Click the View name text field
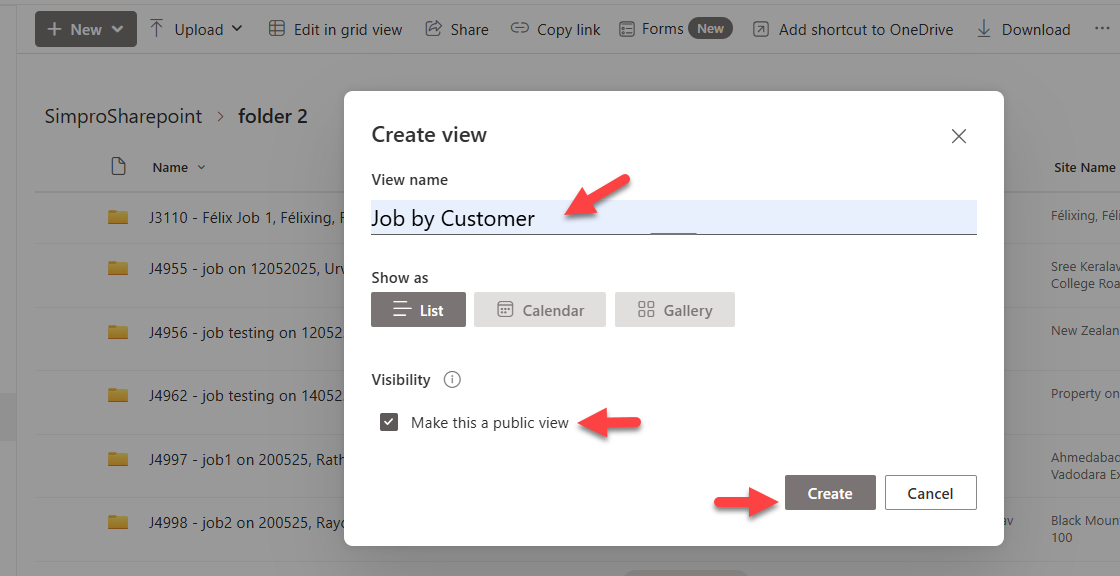The height and width of the screenshot is (576, 1120). pyautogui.click(x=673, y=218)
